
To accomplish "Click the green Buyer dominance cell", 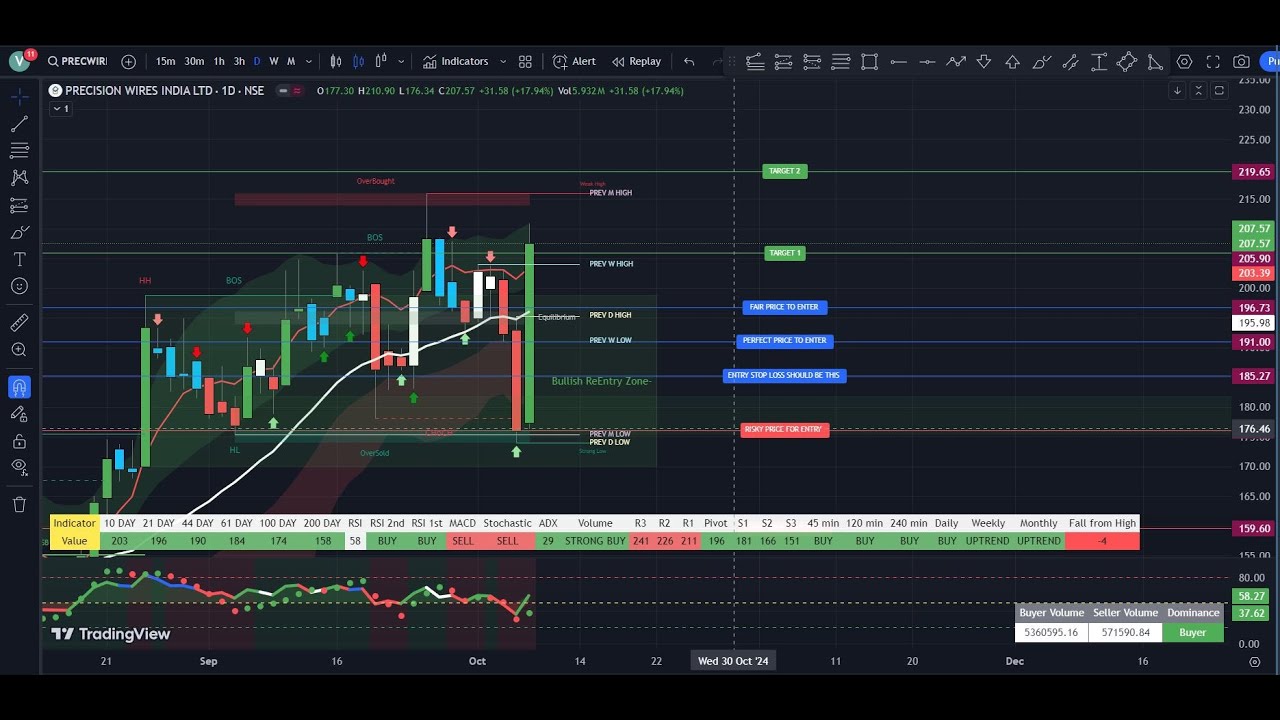I will coord(1193,632).
